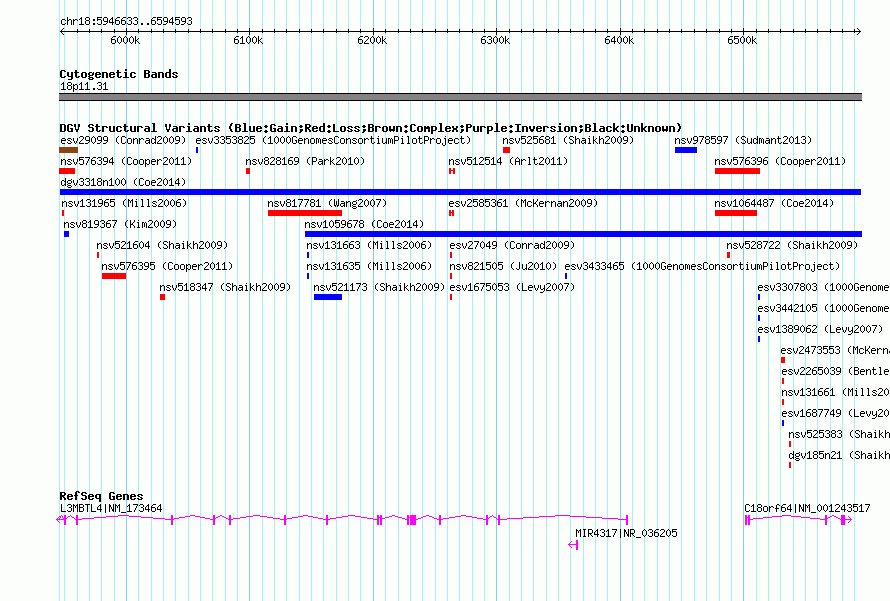Image resolution: width=890 pixels, height=601 pixels.
Task: Open nsv512514 (Arlt2011) variant
Action: point(508,161)
